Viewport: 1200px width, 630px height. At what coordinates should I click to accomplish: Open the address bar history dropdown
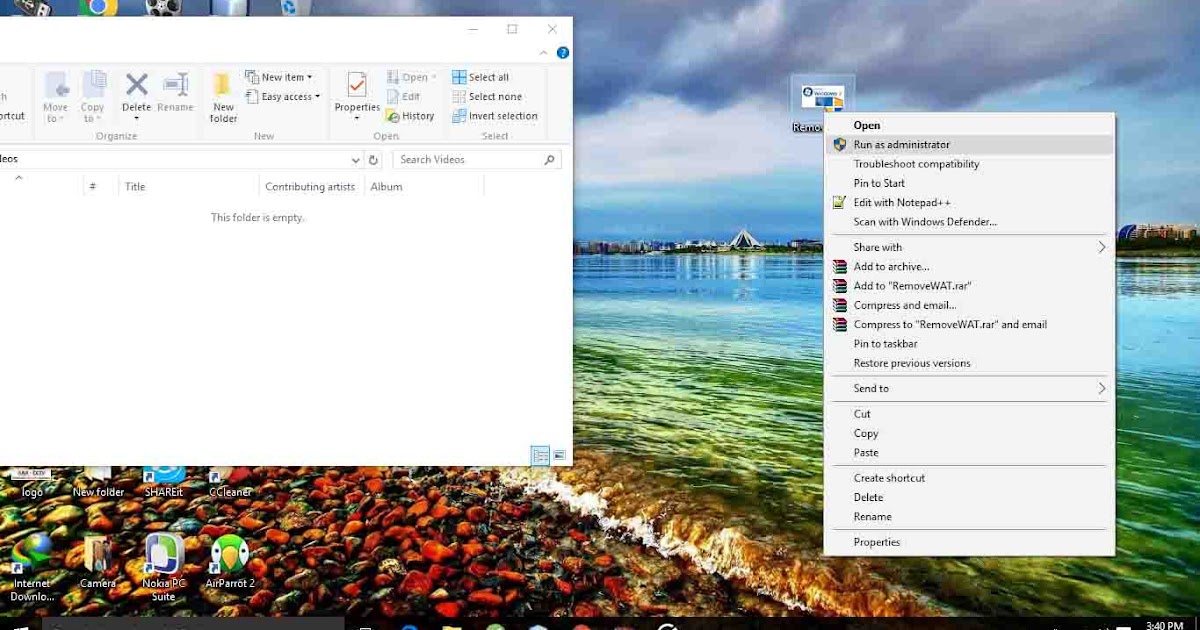point(355,159)
